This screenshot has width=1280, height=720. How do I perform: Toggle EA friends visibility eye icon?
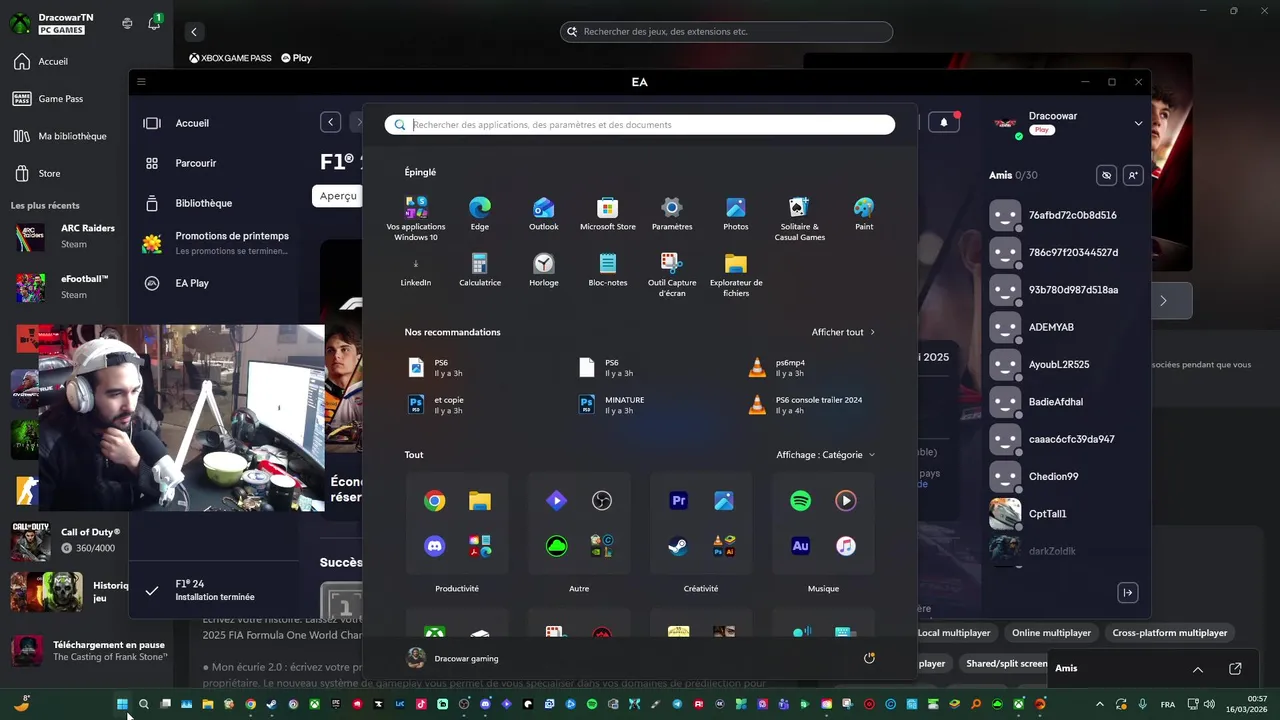[x=1106, y=175]
